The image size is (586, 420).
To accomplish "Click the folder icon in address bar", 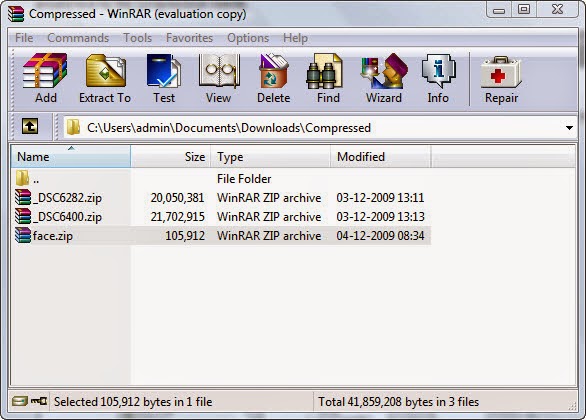I will [73, 127].
